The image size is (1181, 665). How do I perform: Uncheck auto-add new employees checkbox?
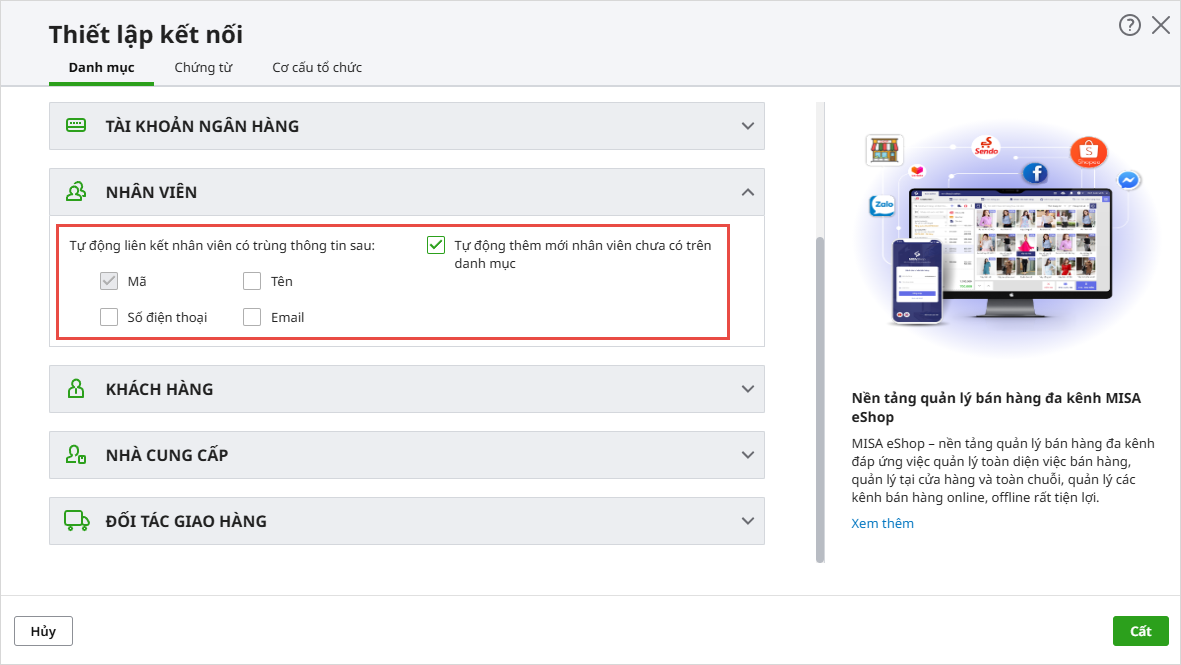pyautogui.click(x=436, y=245)
